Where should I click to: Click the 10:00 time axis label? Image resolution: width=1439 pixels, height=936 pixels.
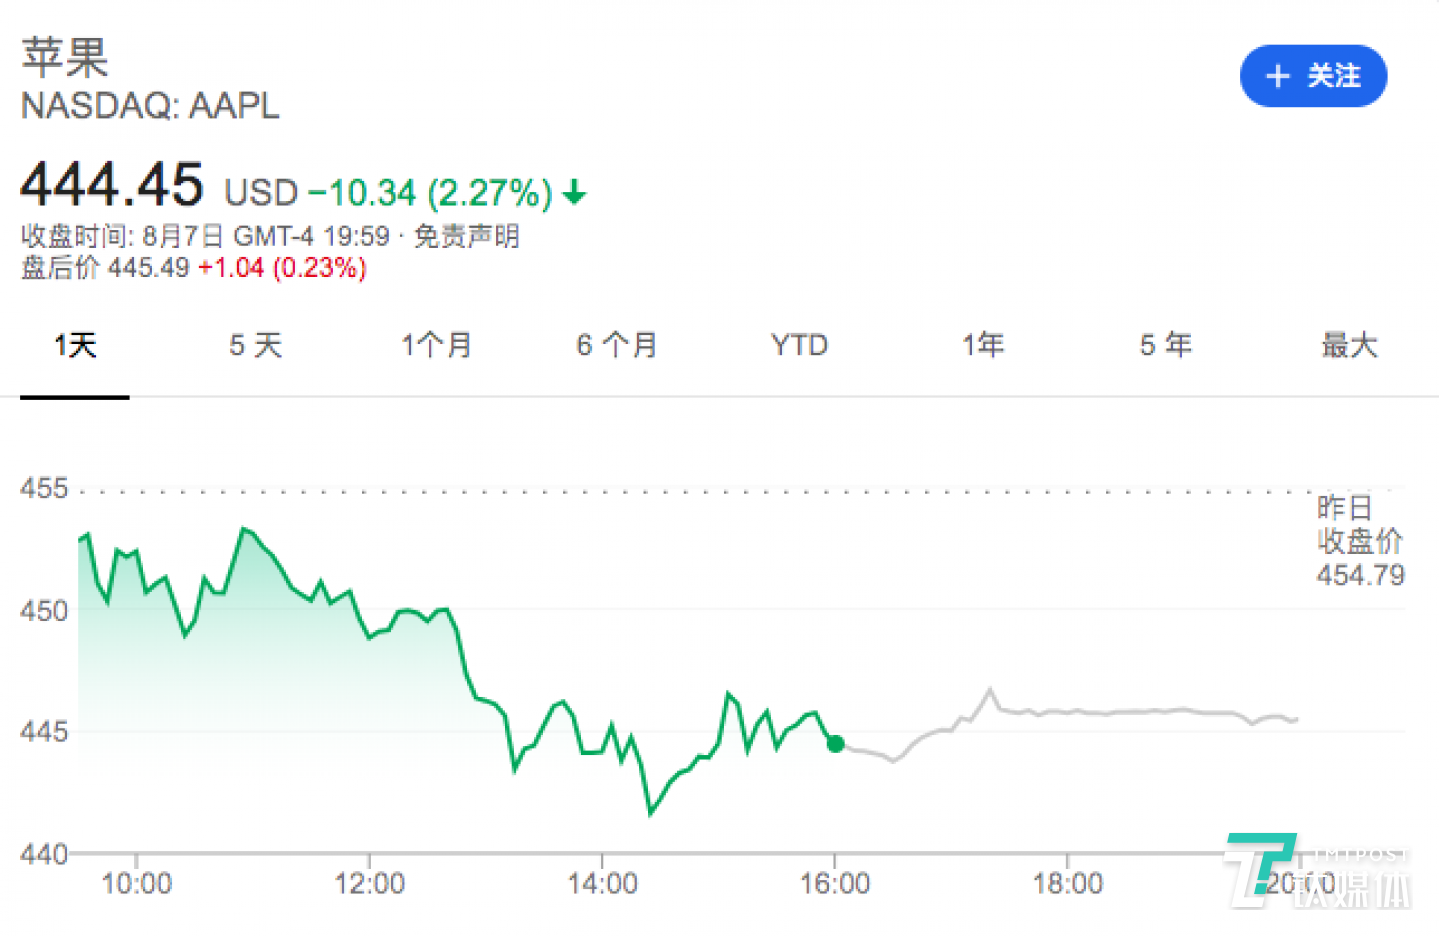tap(137, 884)
